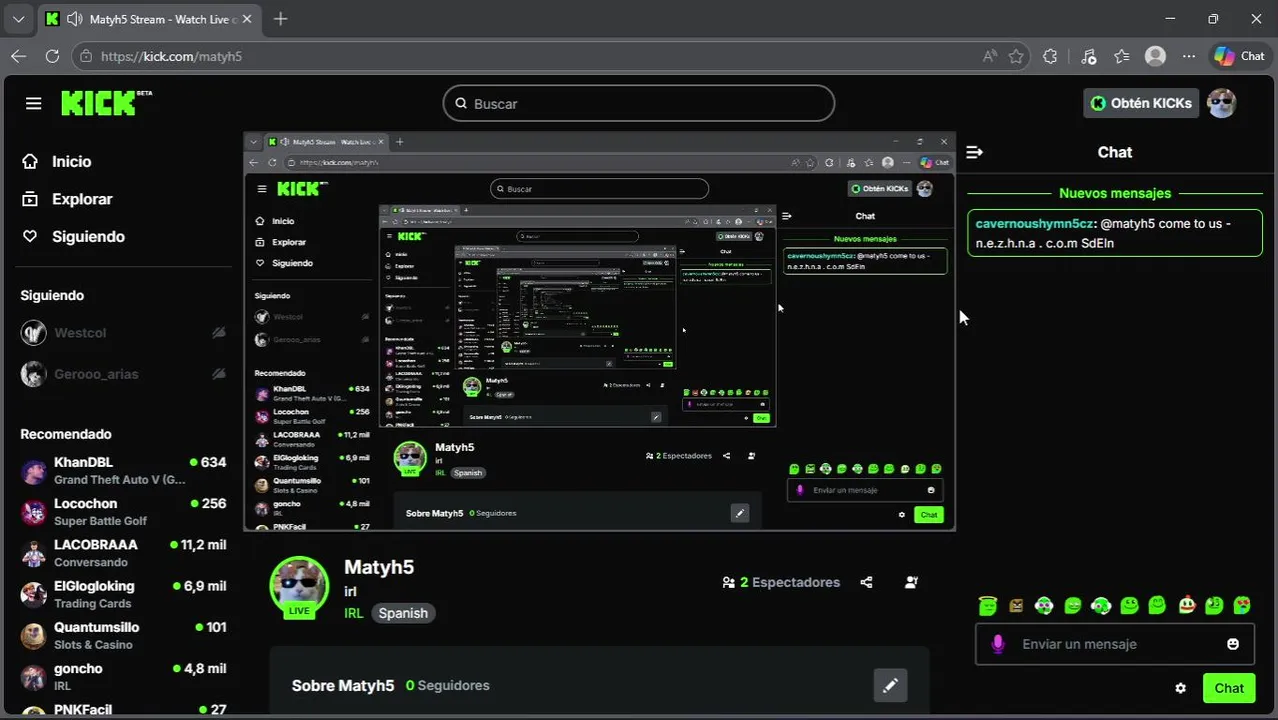1278x720 pixels.
Task: Insert the squinting green emote
Action: click(1073, 605)
